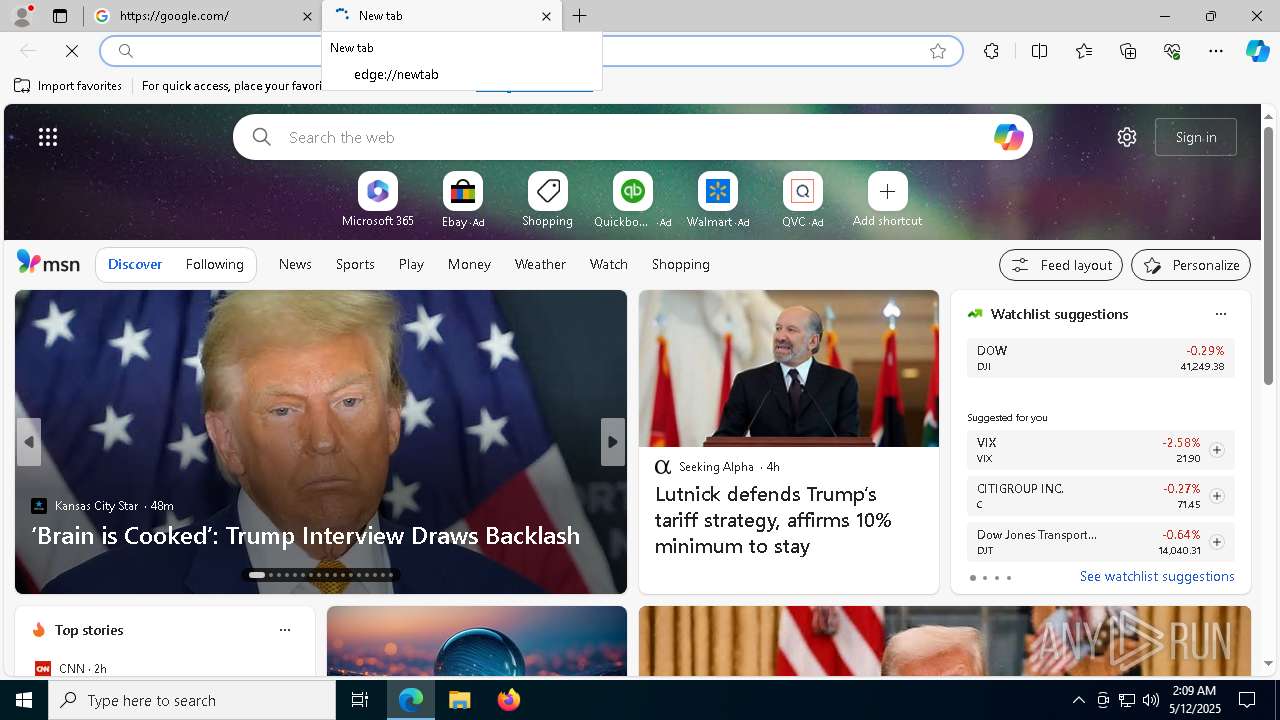The width and height of the screenshot is (1280, 720).
Task: Open a new tab with plus button
Action: [580, 16]
